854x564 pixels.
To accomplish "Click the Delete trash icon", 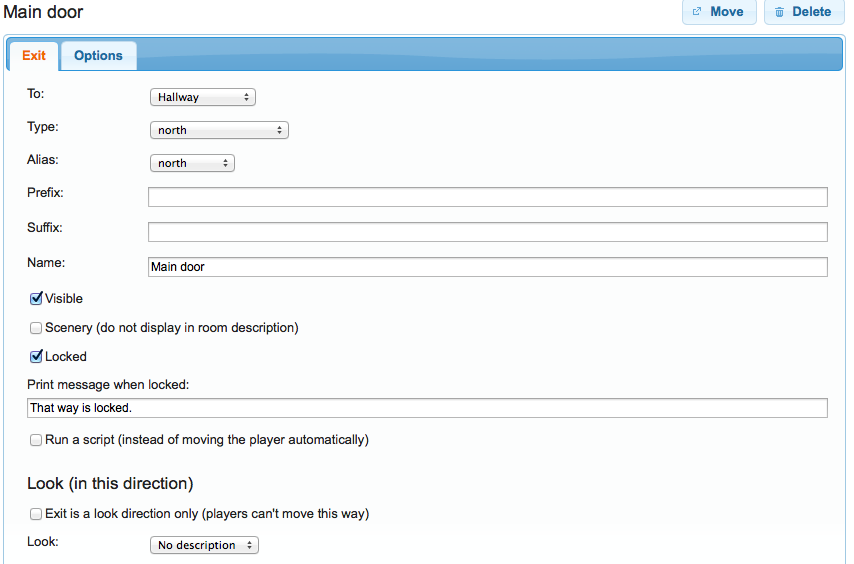I will [779, 12].
